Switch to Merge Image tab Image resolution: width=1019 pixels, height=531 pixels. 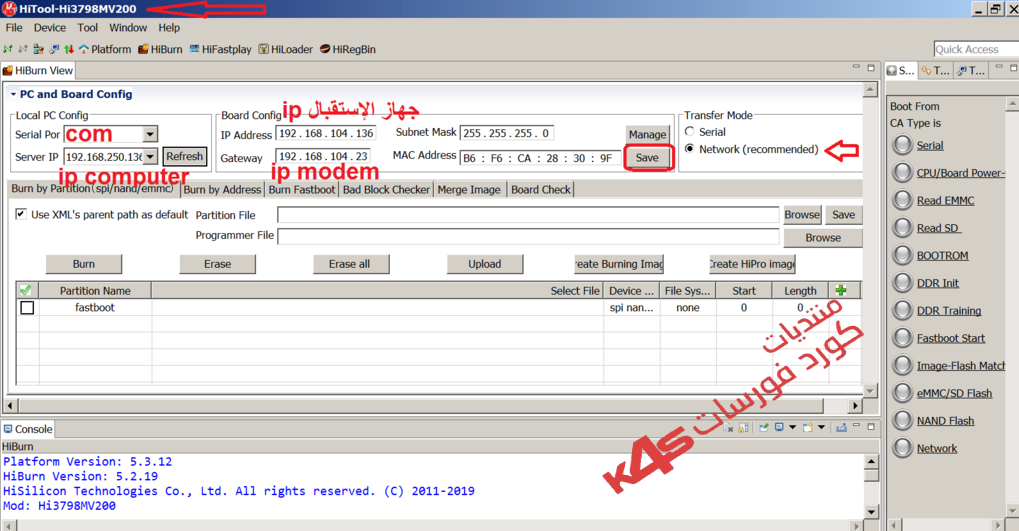pos(469,189)
